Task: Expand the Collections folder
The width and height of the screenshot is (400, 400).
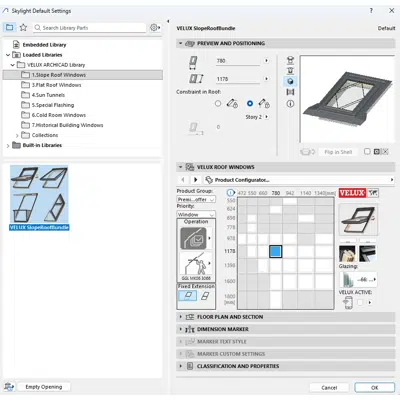Action: click(17, 135)
